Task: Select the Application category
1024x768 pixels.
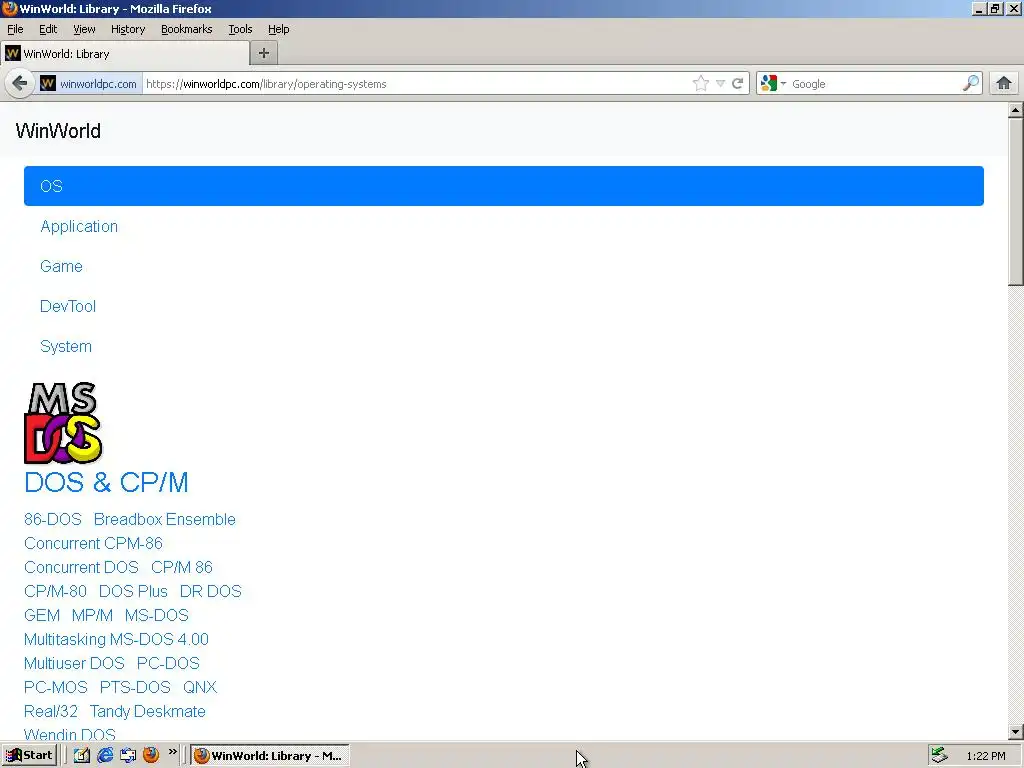Action: click(x=79, y=227)
